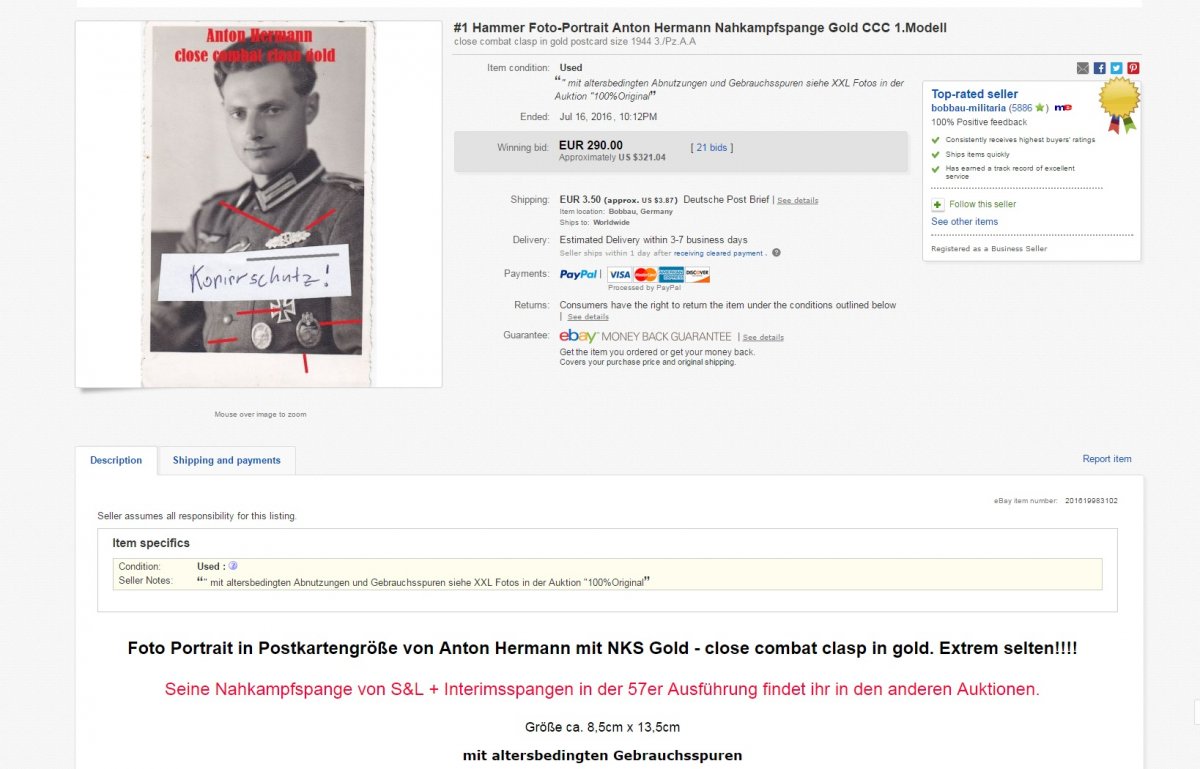Click the Anton Hermann portrait photo
The width and height of the screenshot is (1200, 769).
click(x=258, y=204)
